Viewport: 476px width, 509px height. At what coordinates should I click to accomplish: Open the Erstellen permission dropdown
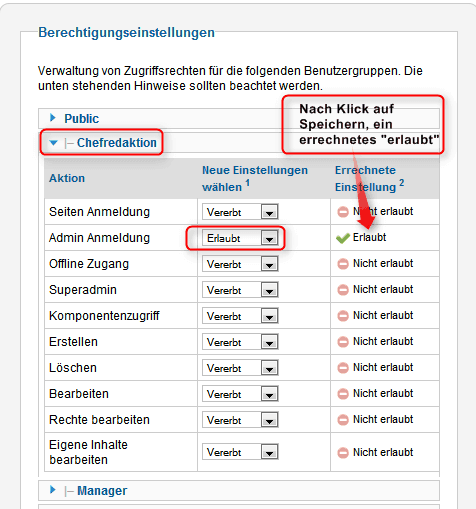tap(240, 342)
